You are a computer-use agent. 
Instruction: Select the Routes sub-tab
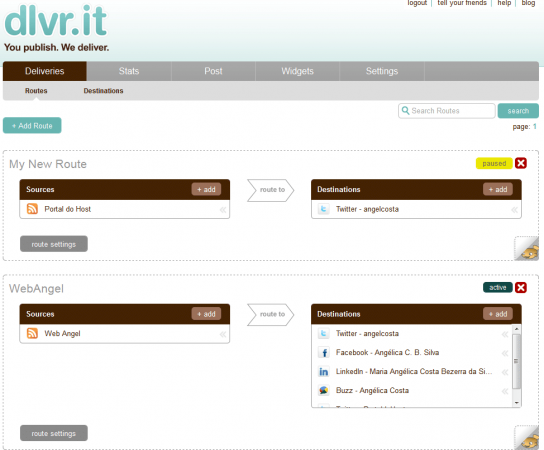tap(36, 91)
